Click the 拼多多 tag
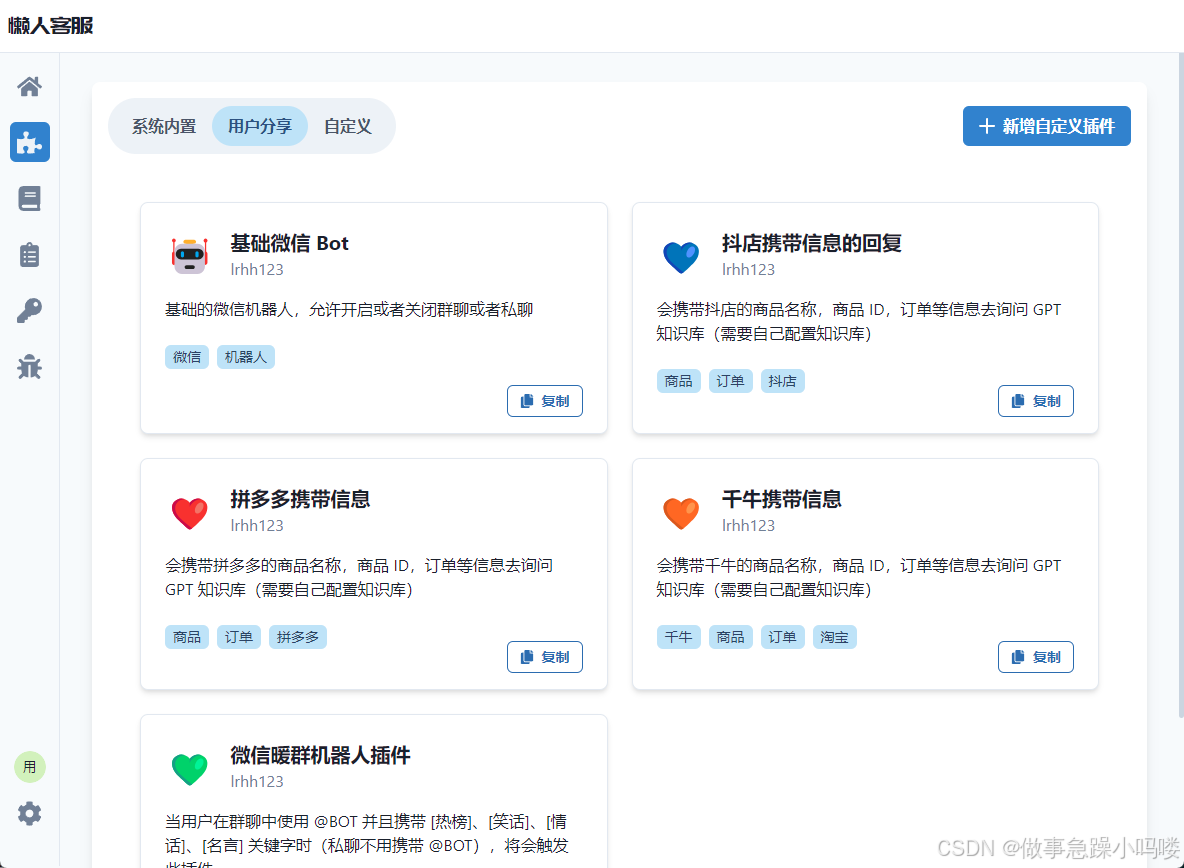Image resolution: width=1184 pixels, height=868 pixels. 298,637
